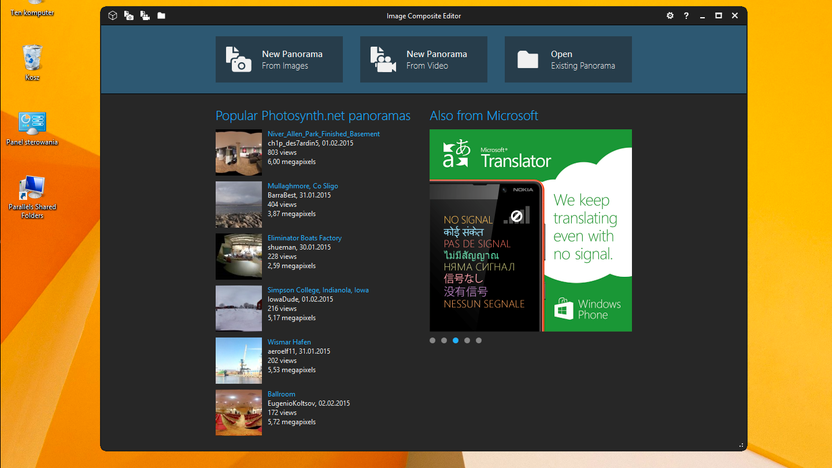Click Windows Phone store logo in ad
Image resolution: width=832 pixels, height=468 pixels.
[x=564, y=309]
